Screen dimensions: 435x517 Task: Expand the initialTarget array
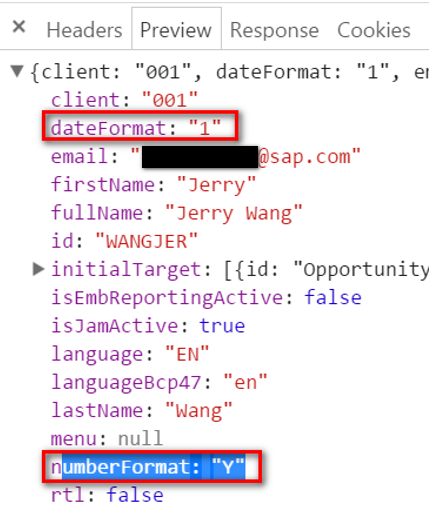pos(39,269)
